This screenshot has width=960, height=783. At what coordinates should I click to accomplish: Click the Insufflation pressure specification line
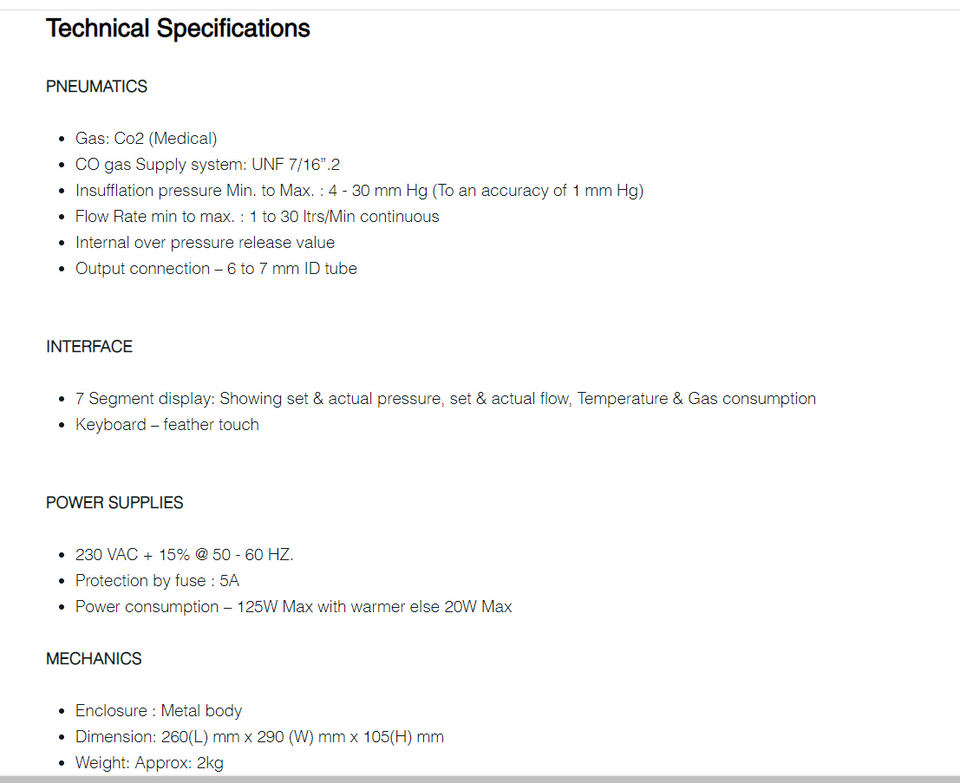(x=359, y=191)
